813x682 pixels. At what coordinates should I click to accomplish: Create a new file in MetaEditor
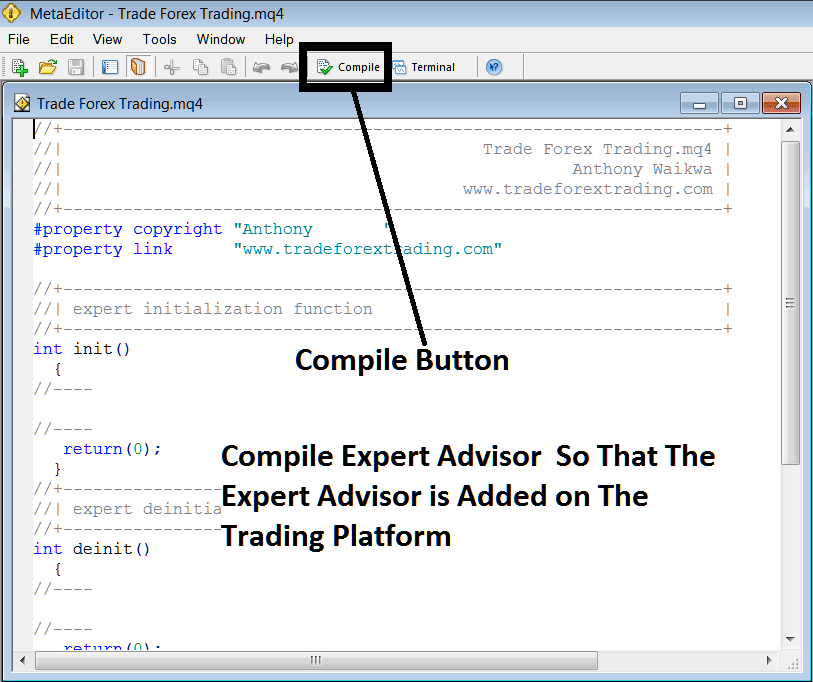point(18,66)
